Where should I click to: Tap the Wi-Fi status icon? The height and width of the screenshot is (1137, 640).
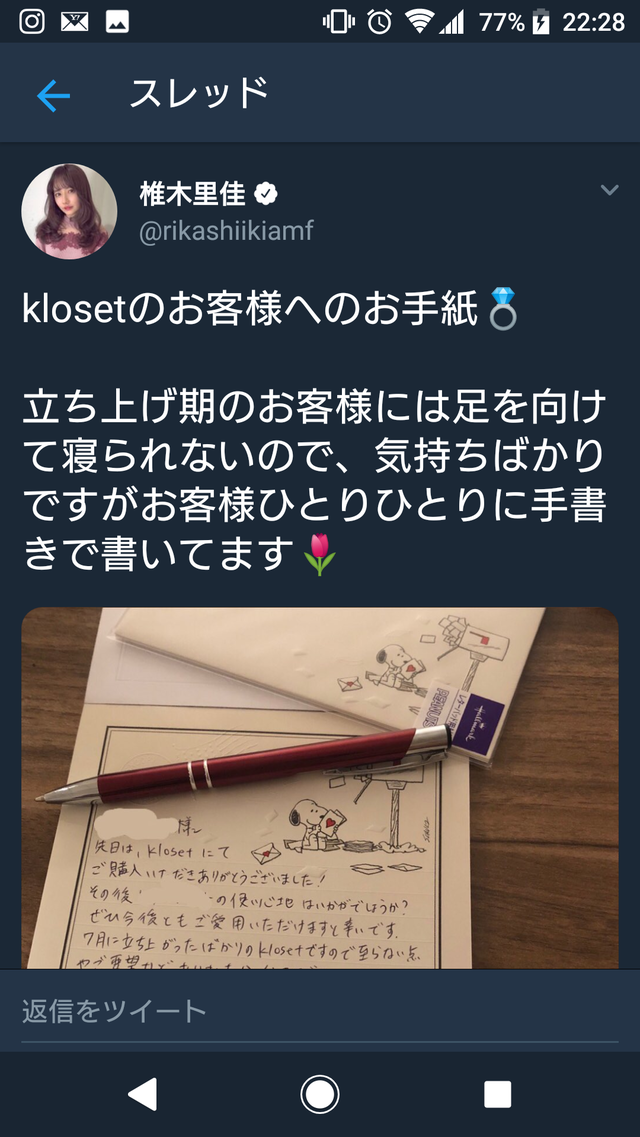click(x=420, y=22)
